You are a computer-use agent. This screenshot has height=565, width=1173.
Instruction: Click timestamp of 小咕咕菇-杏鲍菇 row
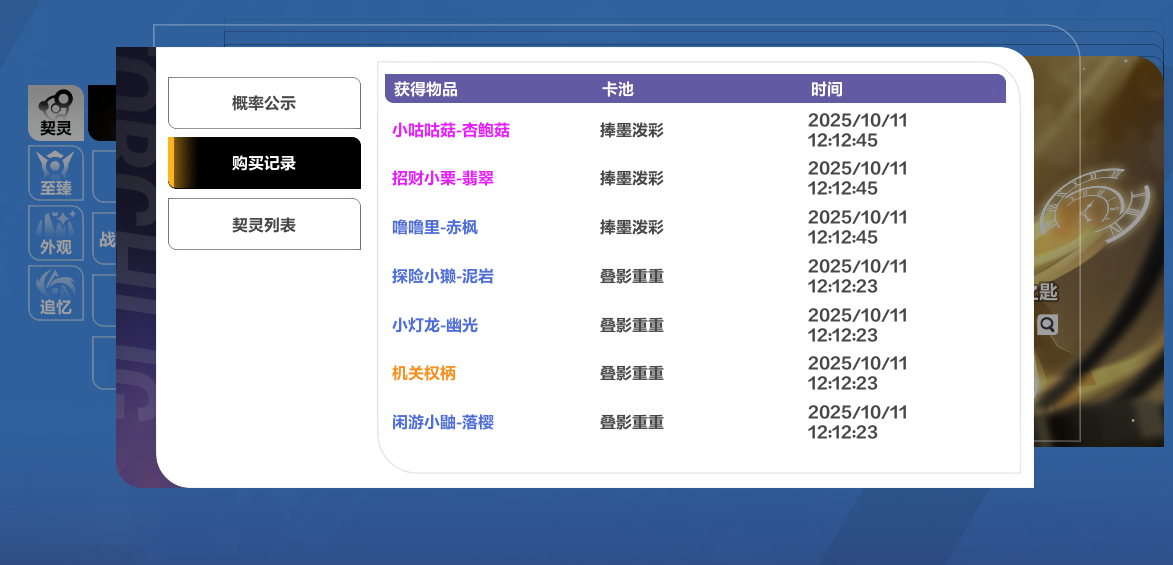(857, 130)
